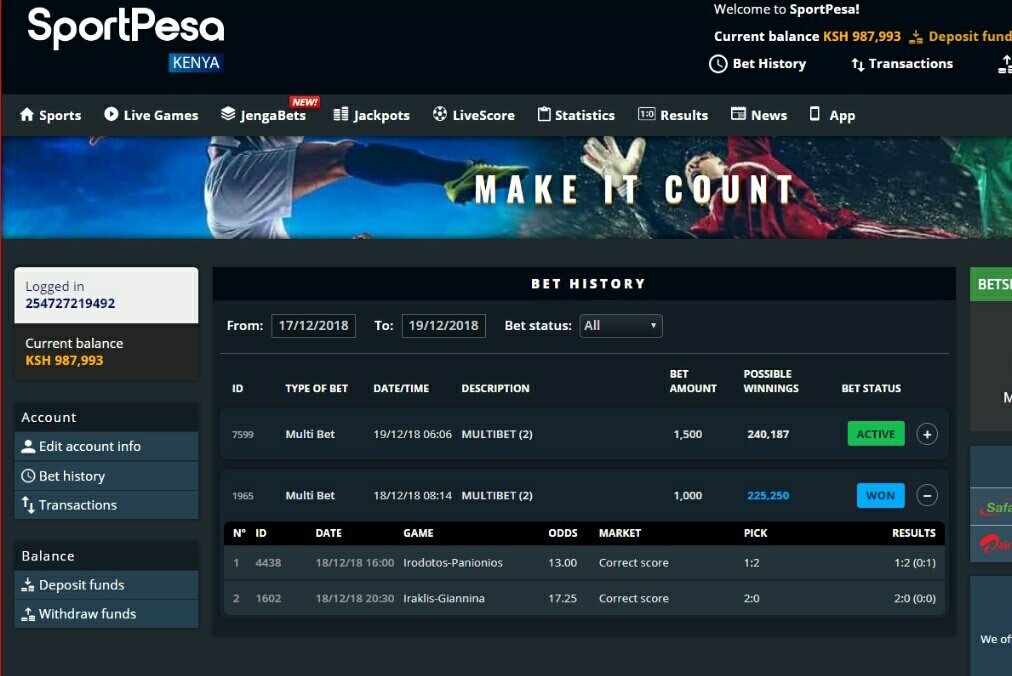Select the Statistics menu item
The height and width of the screenshot is (676, 1012).
pos(576,115)
